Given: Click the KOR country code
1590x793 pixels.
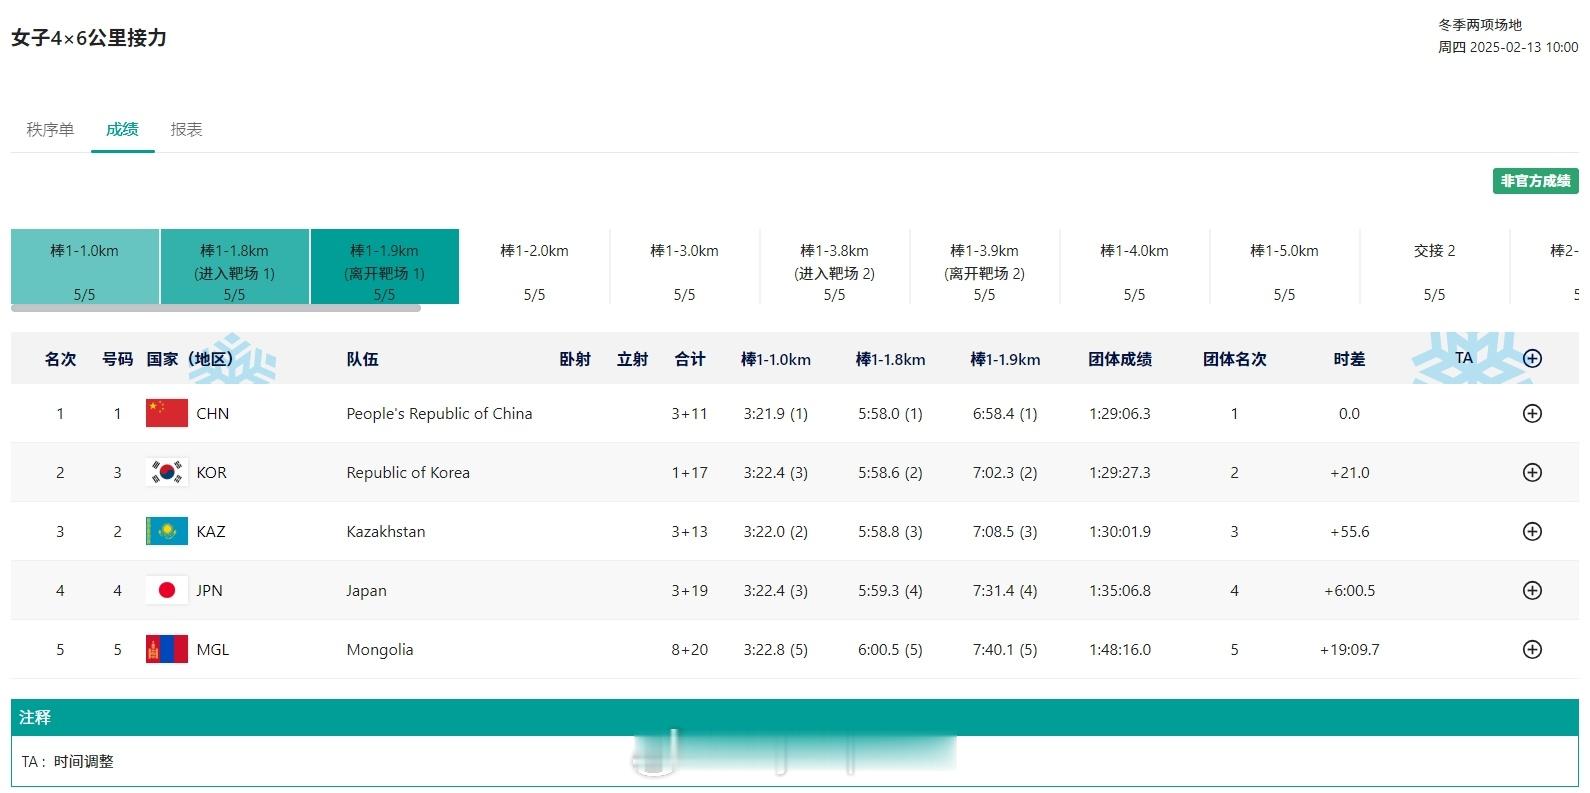Looking at the screenshot, I should click(x=211, y=472).
